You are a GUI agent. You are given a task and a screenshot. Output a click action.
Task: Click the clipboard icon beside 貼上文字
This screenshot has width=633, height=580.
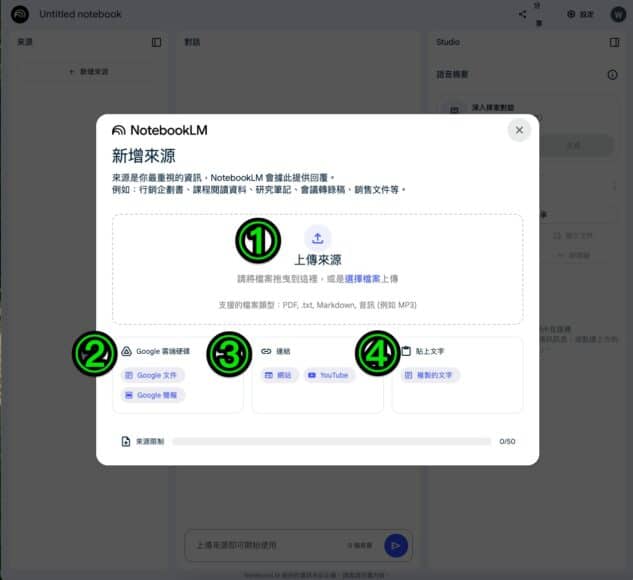[406, 351]
